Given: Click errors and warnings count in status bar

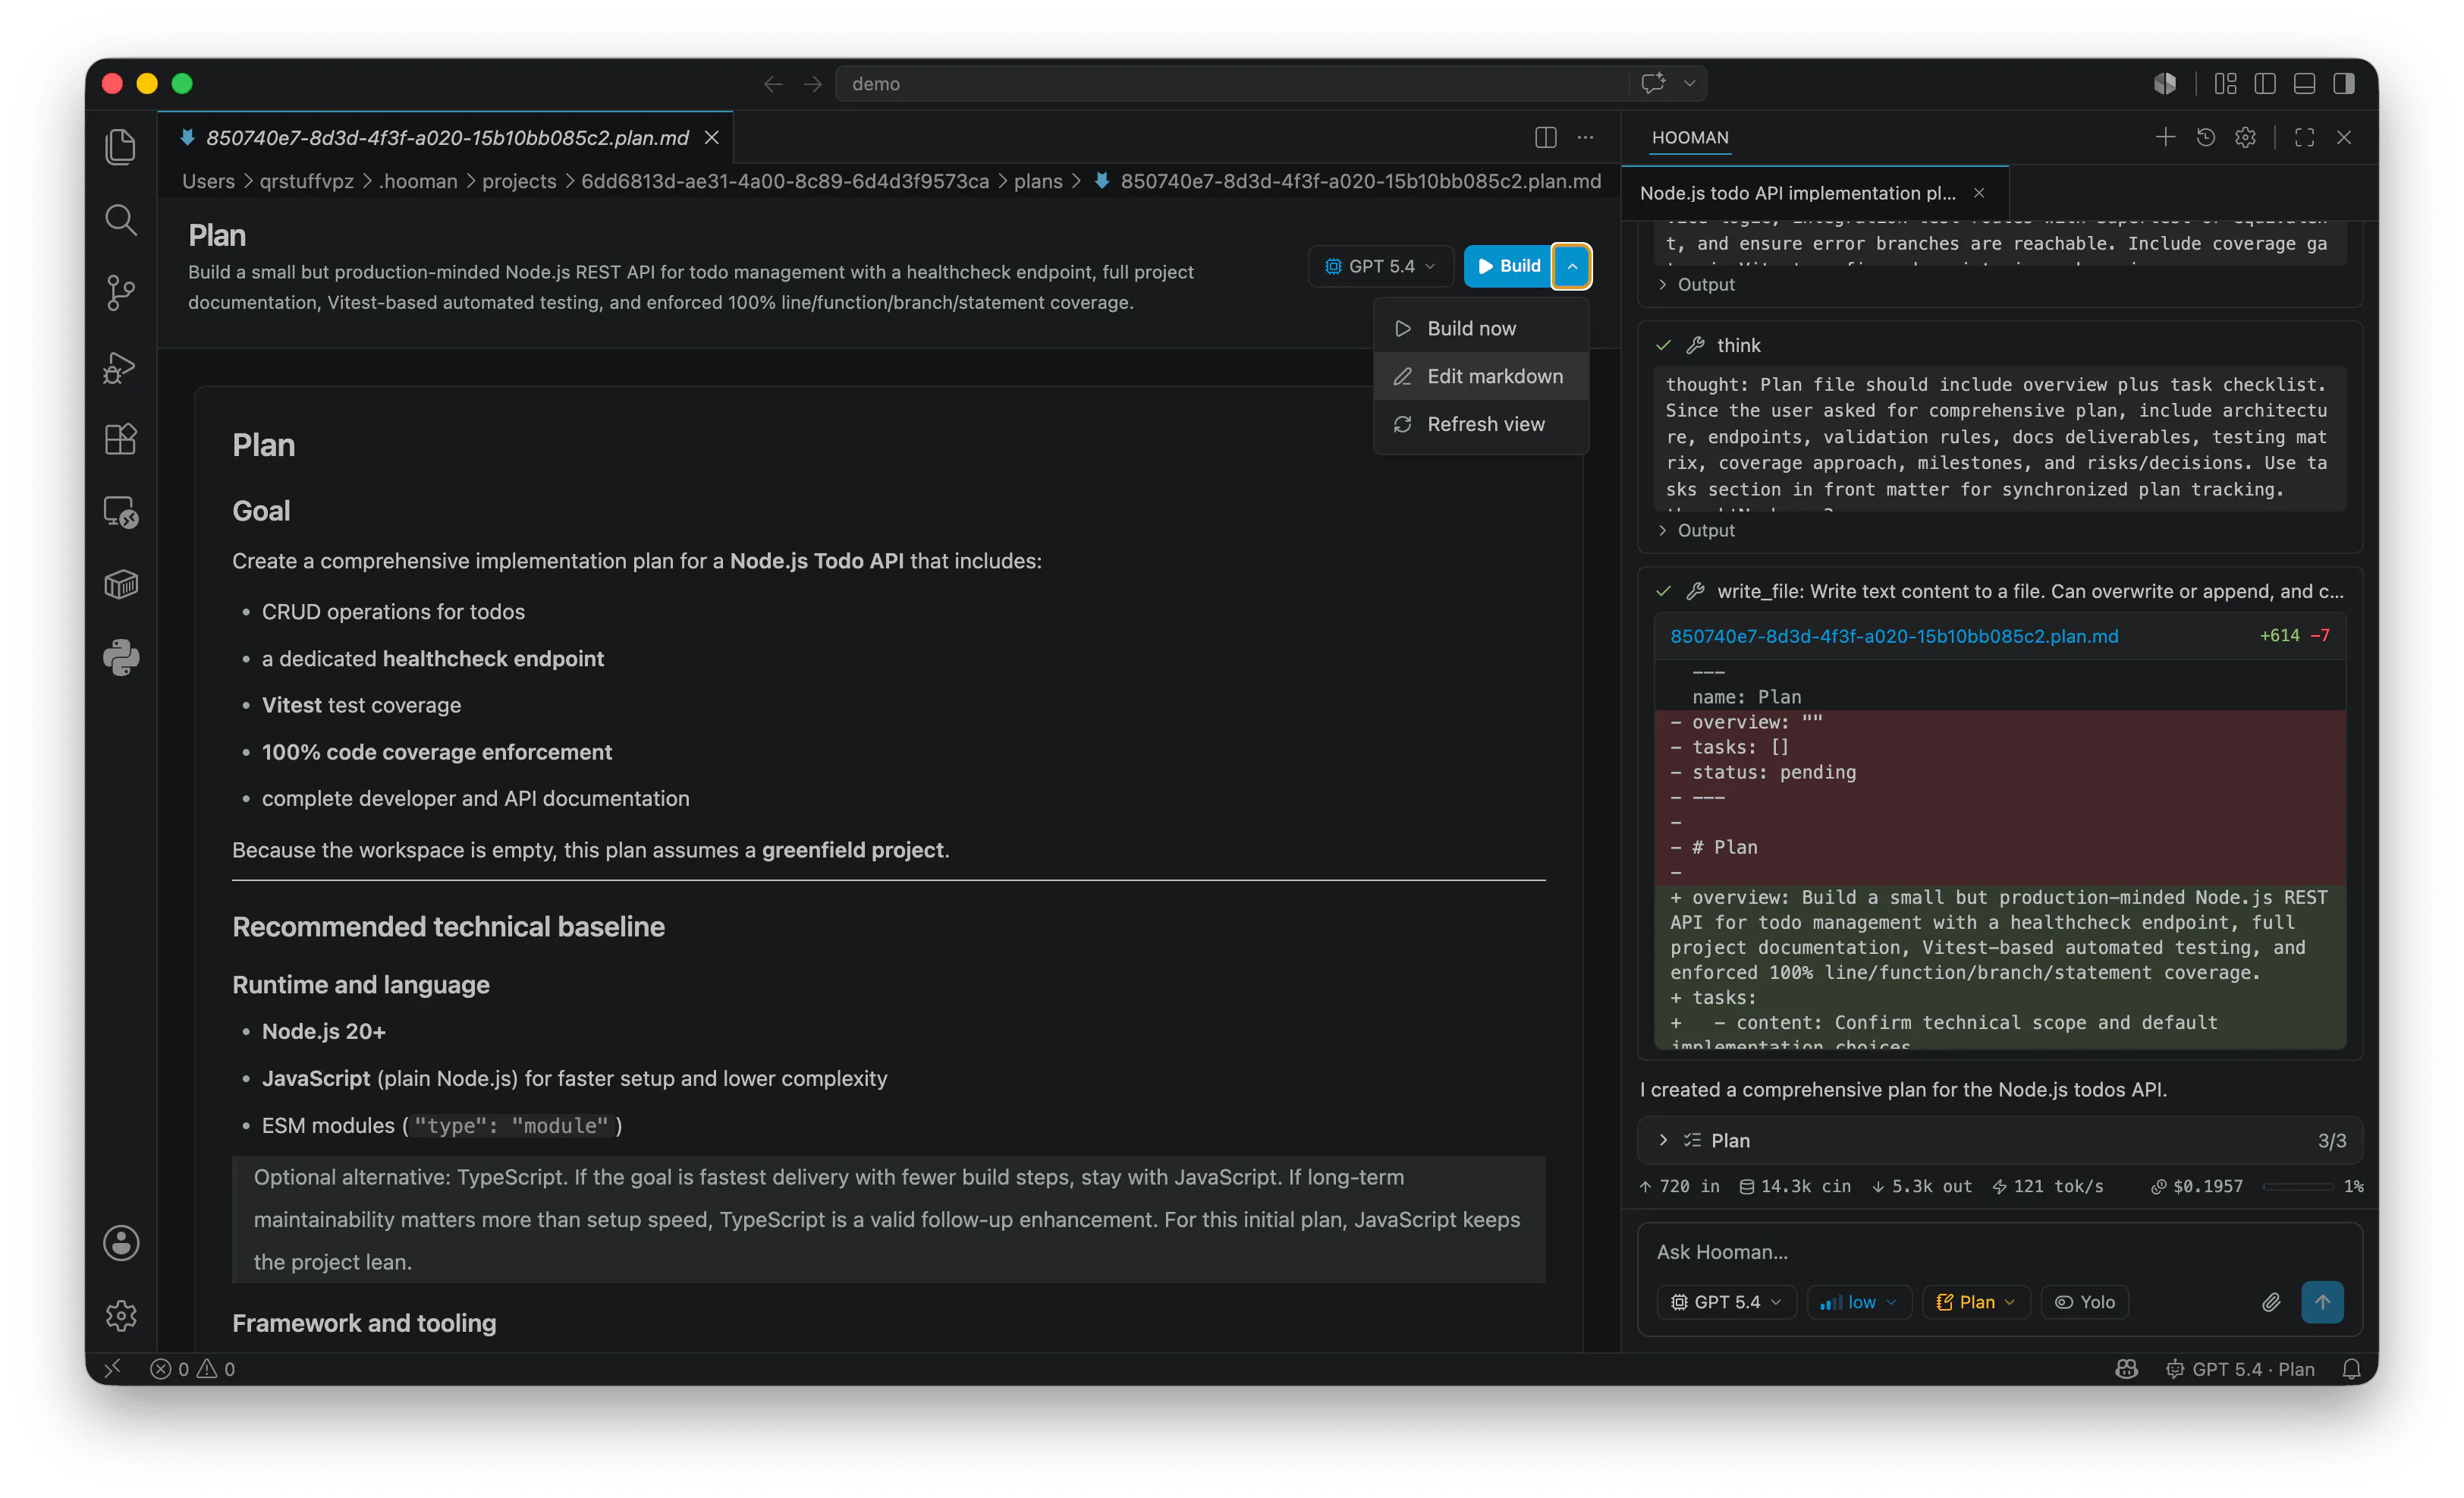Looking at the screenshot, I should pyautogui.click(x=193, y=1369).
